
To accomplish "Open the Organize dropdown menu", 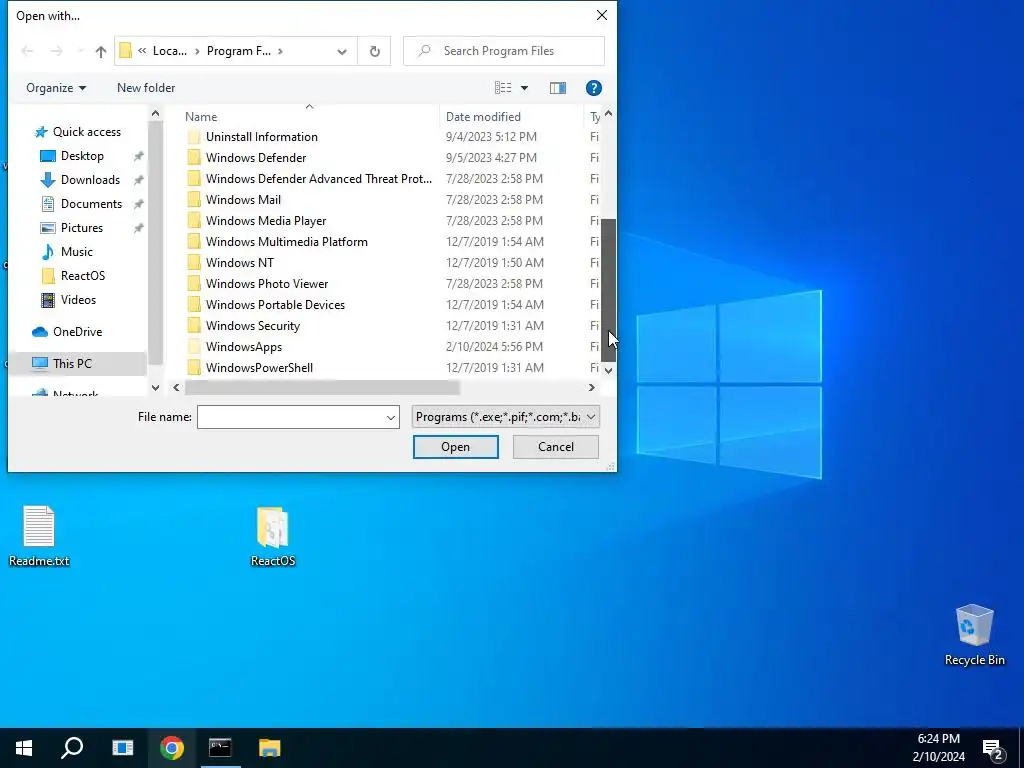I will 56,88.
